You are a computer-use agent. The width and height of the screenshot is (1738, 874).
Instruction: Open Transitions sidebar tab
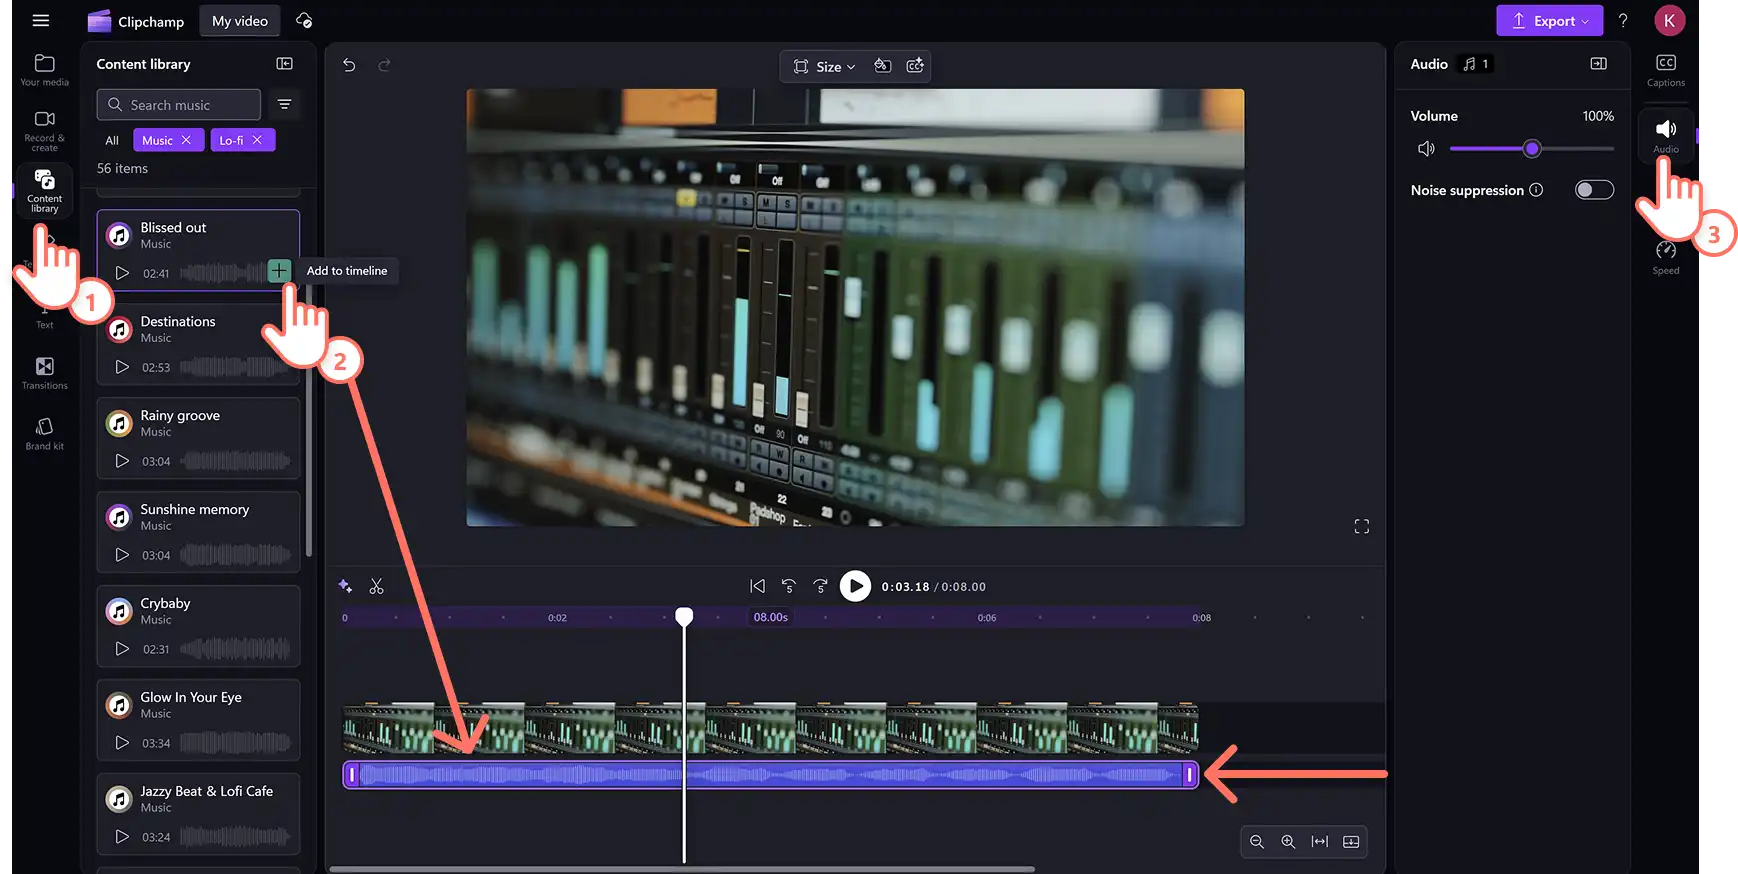pyautogui.click(x=44, y=373)
